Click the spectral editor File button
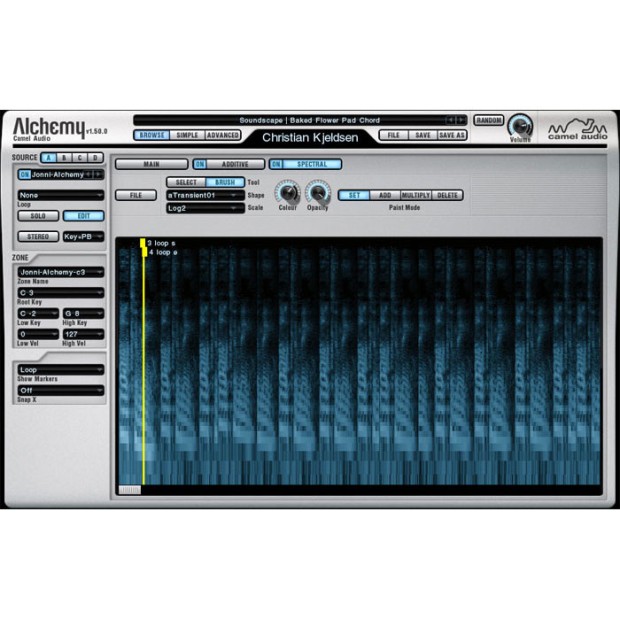620x620 pixels. pos(136,195)
